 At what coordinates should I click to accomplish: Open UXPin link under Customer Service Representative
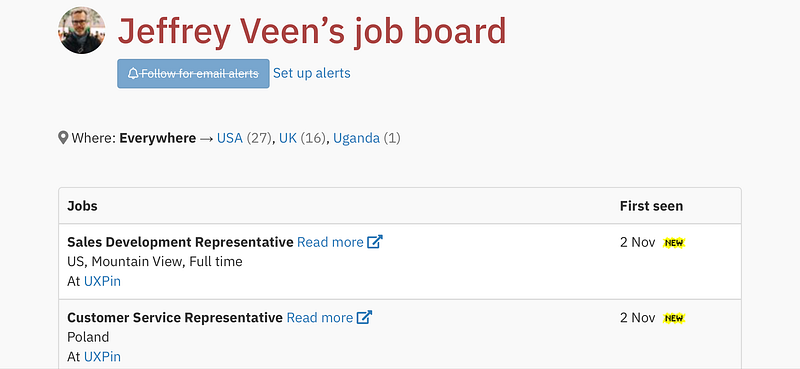point(102,357)
